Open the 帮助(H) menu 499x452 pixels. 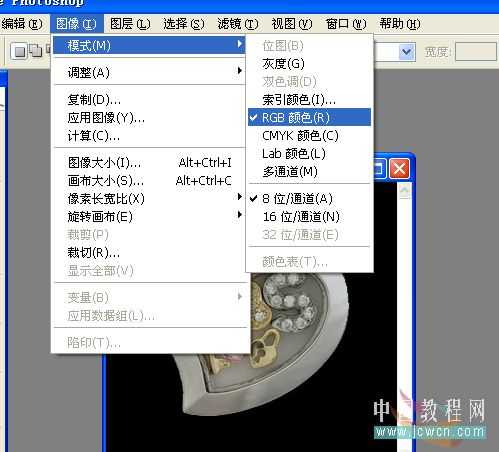coord(400,24)
